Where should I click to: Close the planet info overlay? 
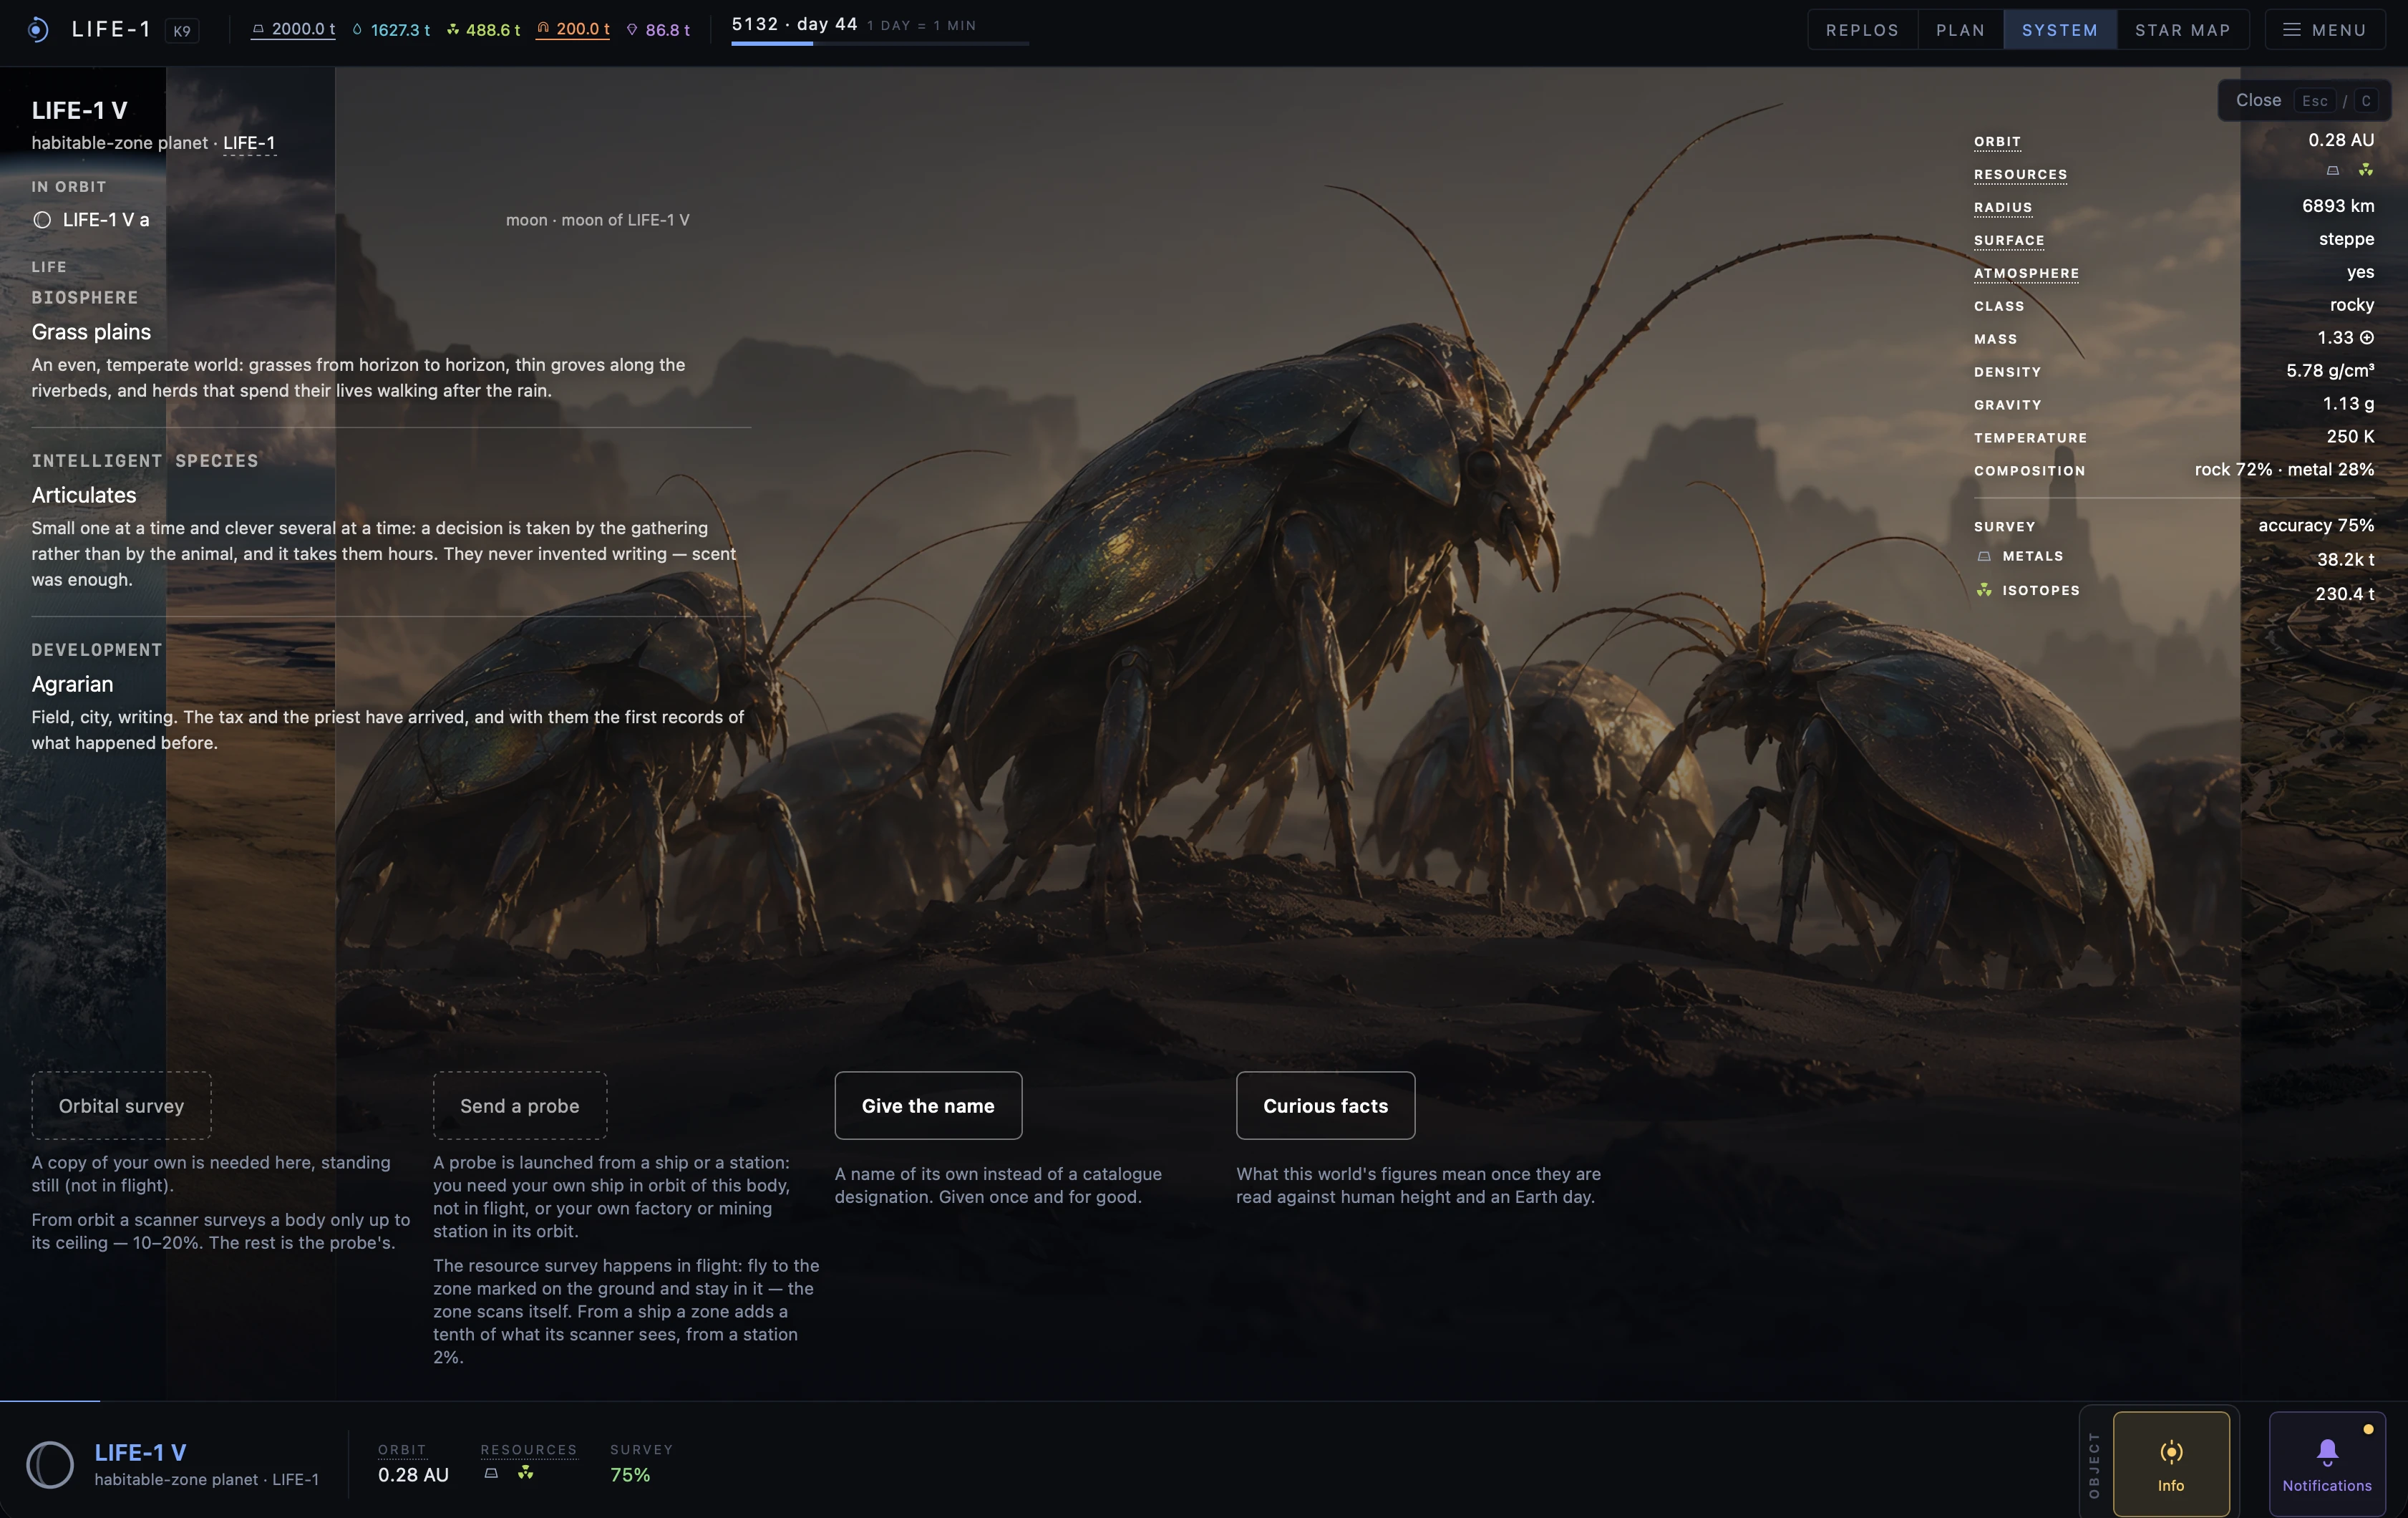tap(2304, 100)
